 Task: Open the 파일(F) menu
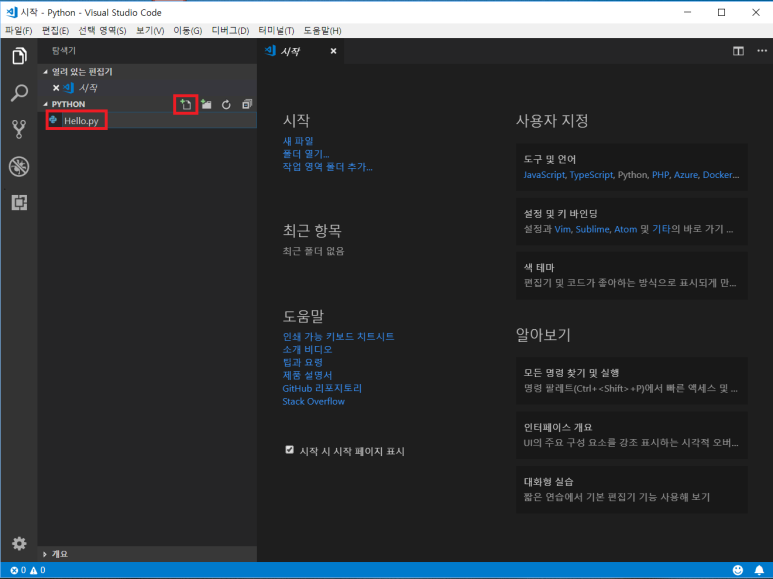click(19, 31)
